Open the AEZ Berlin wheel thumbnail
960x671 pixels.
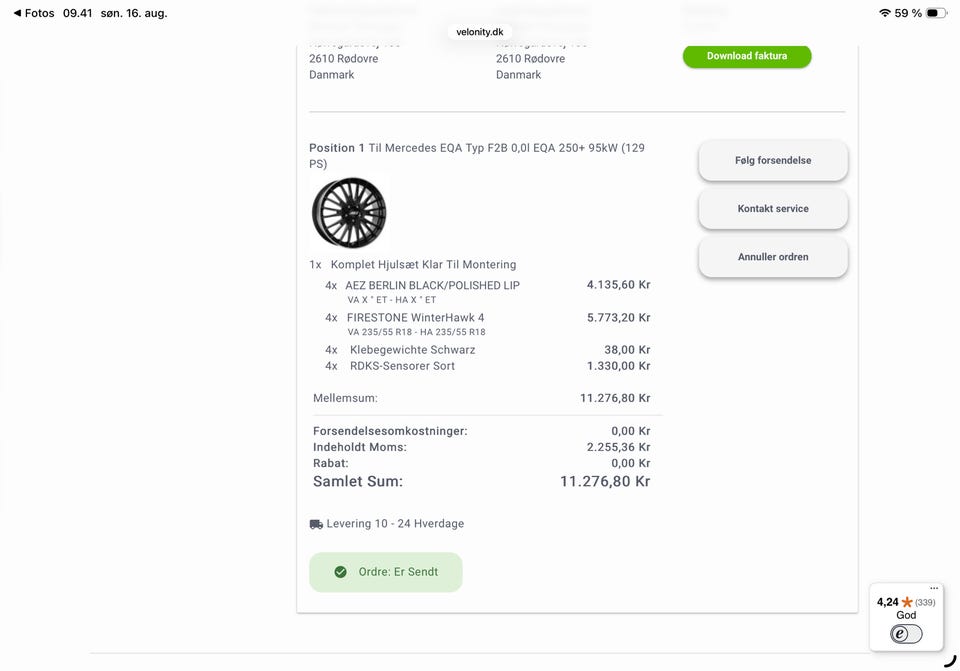[x=350, y=212]
